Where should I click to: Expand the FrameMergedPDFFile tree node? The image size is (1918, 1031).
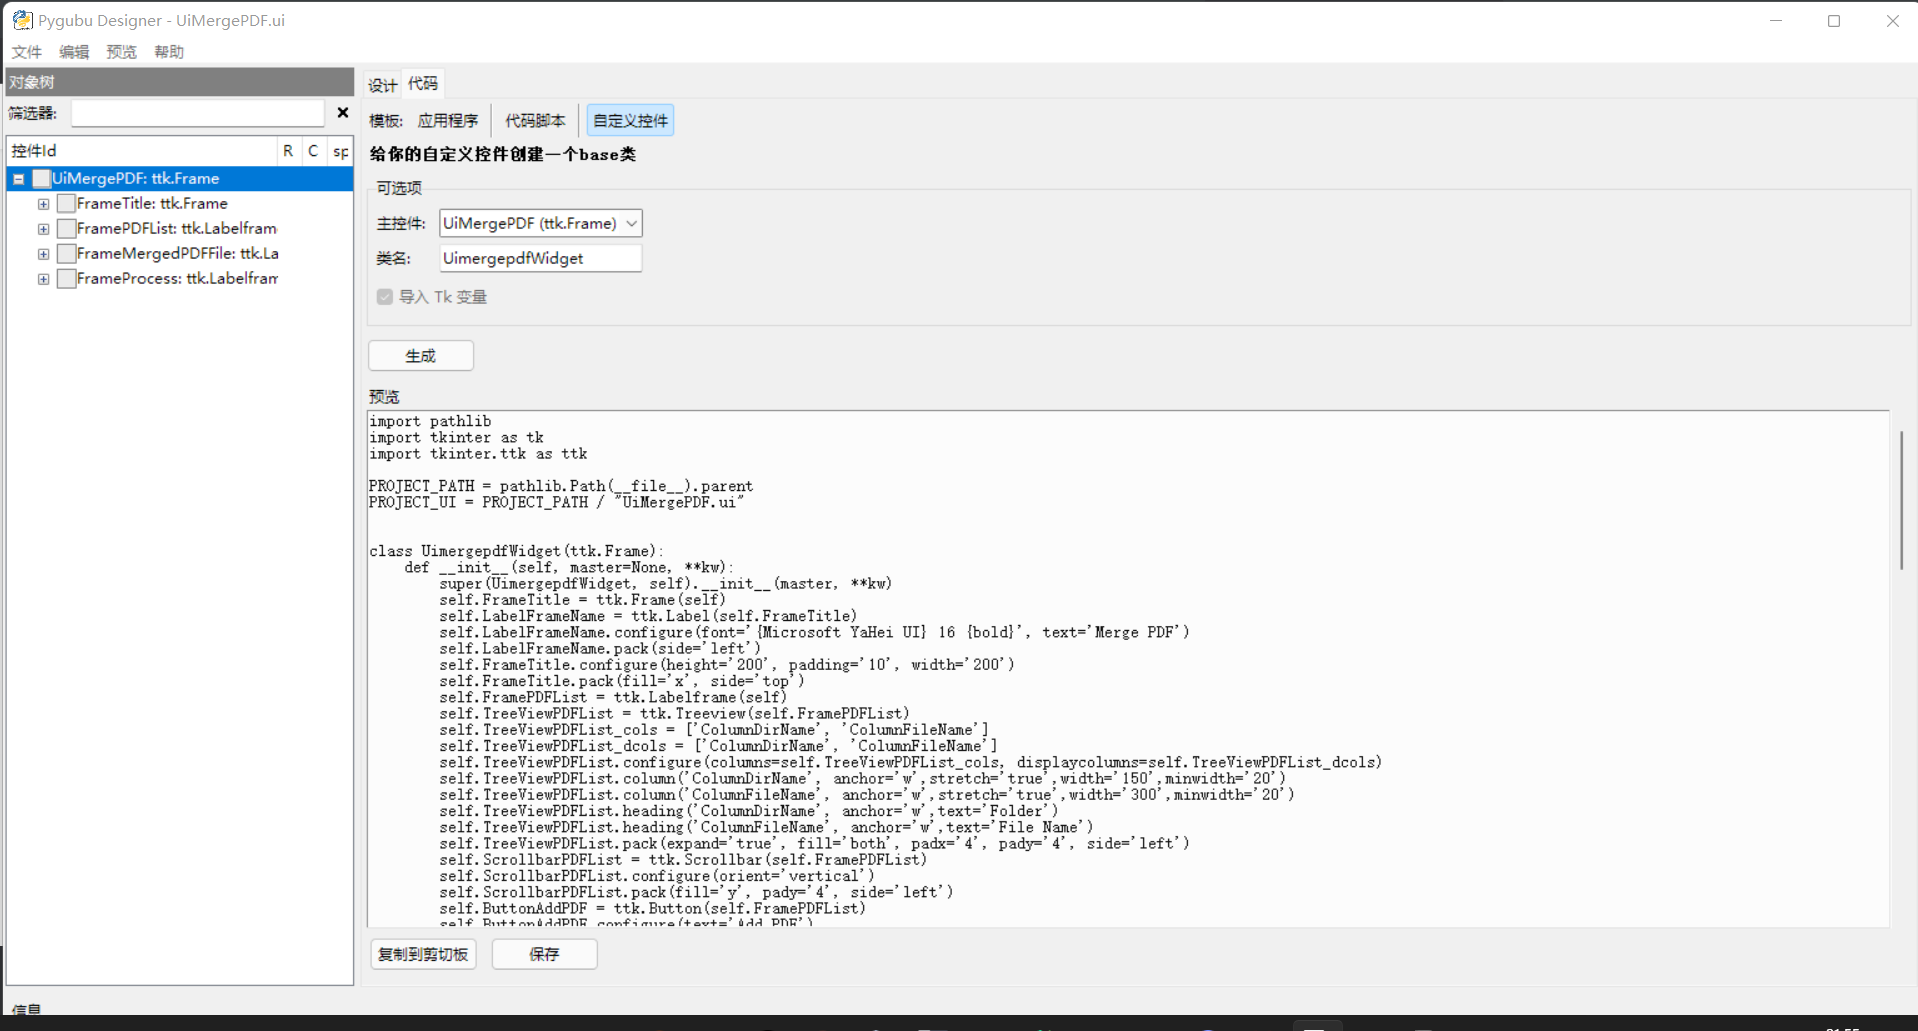pos(43,253)
